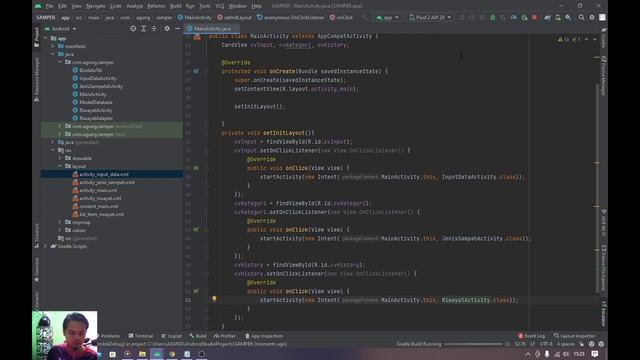Click the expand all icon in Project panel
The image size is (640, 360).
click(143, 29)
